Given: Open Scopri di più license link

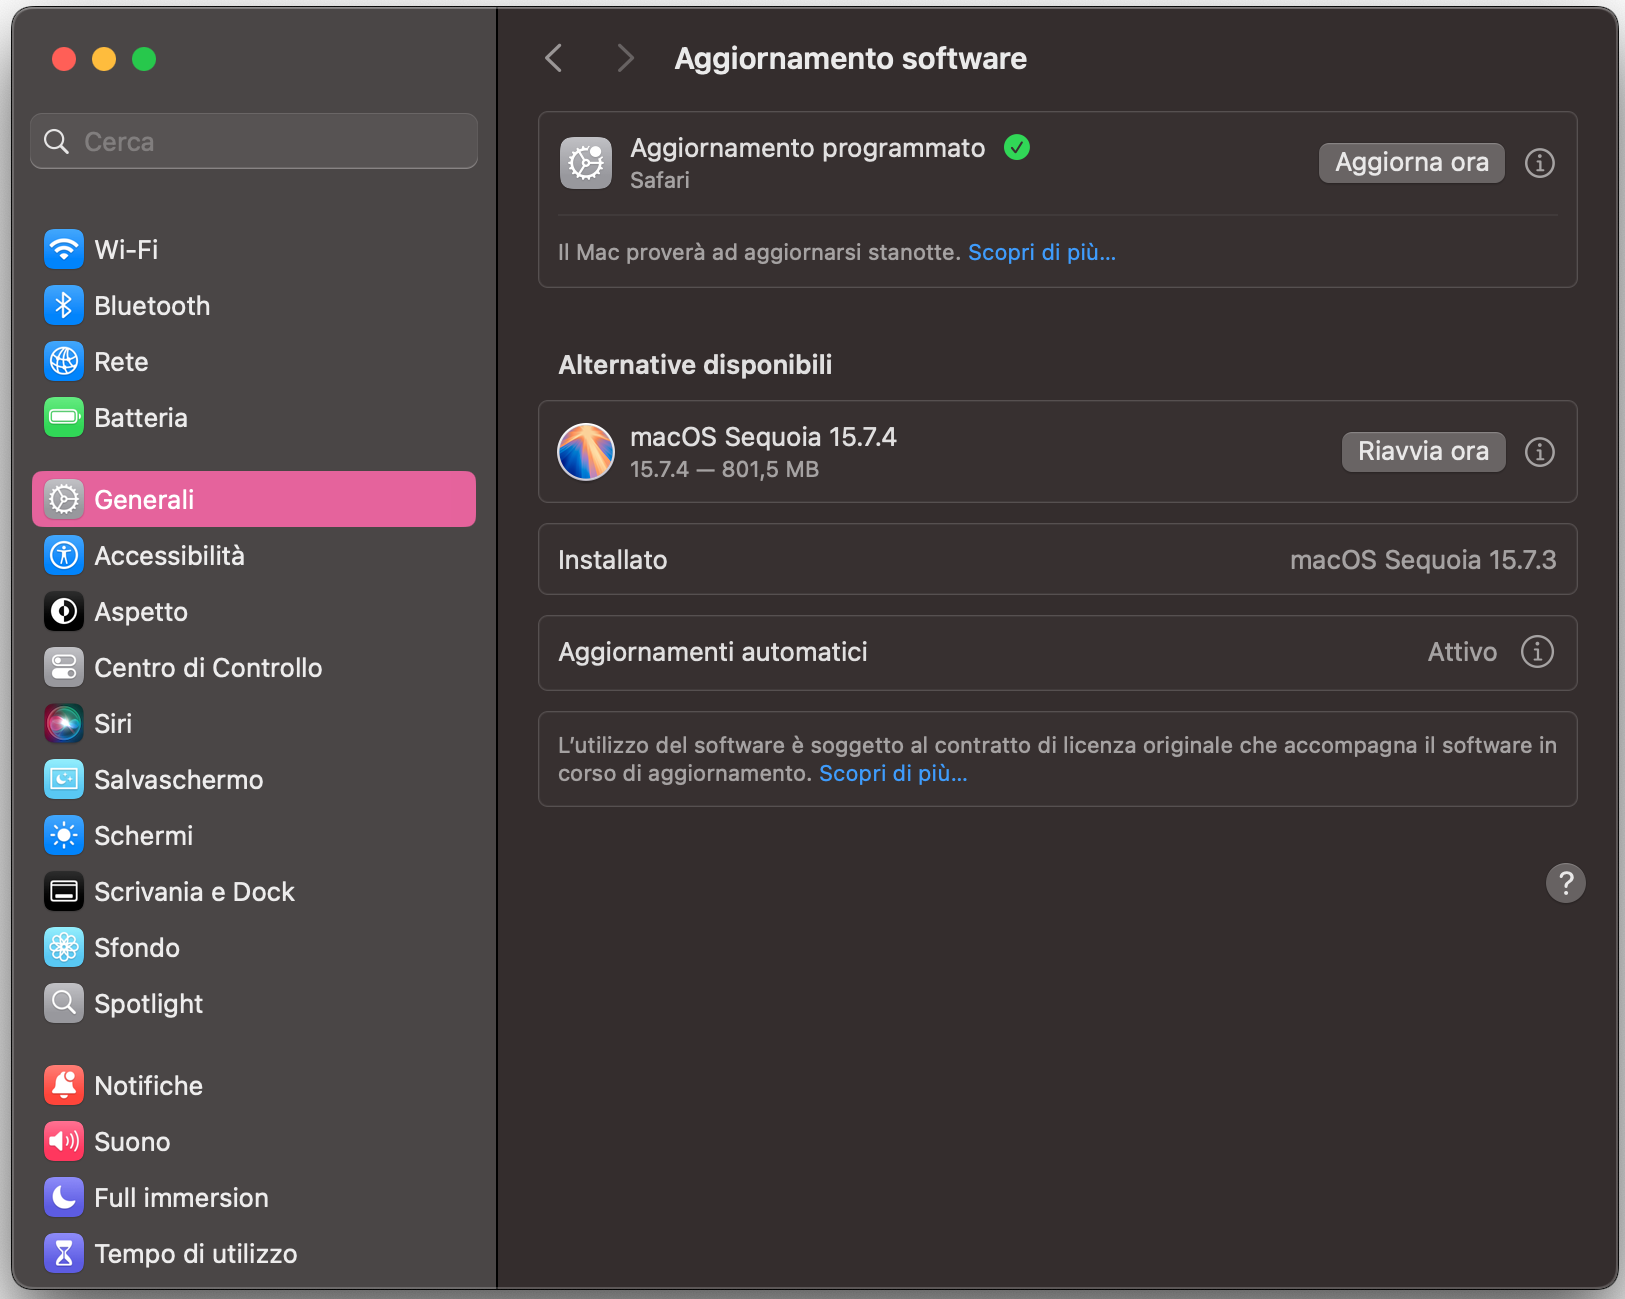Looking at the screenshot, I should coord(893,773).
